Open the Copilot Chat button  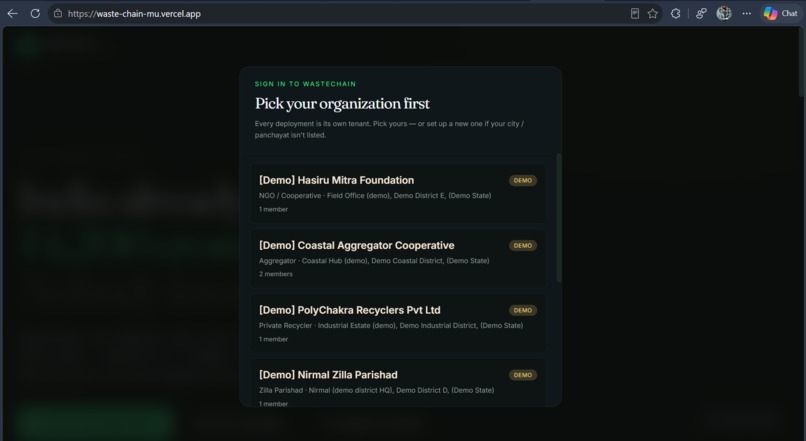(781, 14)
